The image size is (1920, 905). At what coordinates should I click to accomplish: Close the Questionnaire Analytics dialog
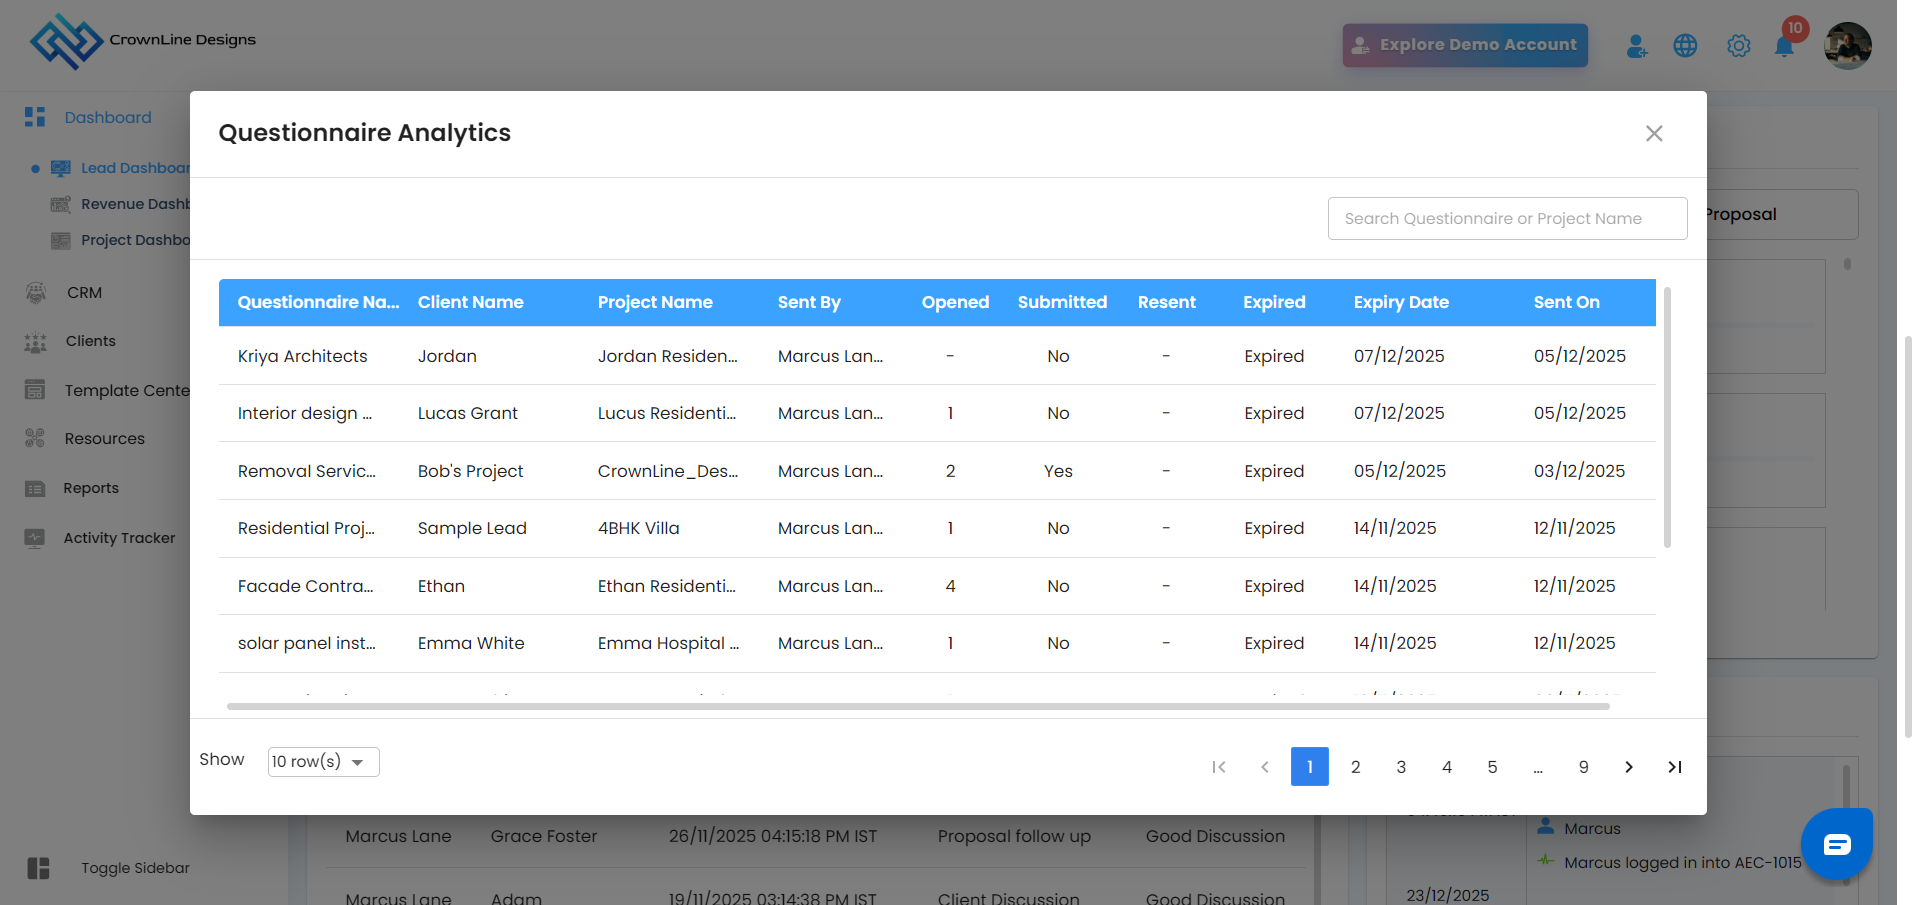(x=1653, y=134)
